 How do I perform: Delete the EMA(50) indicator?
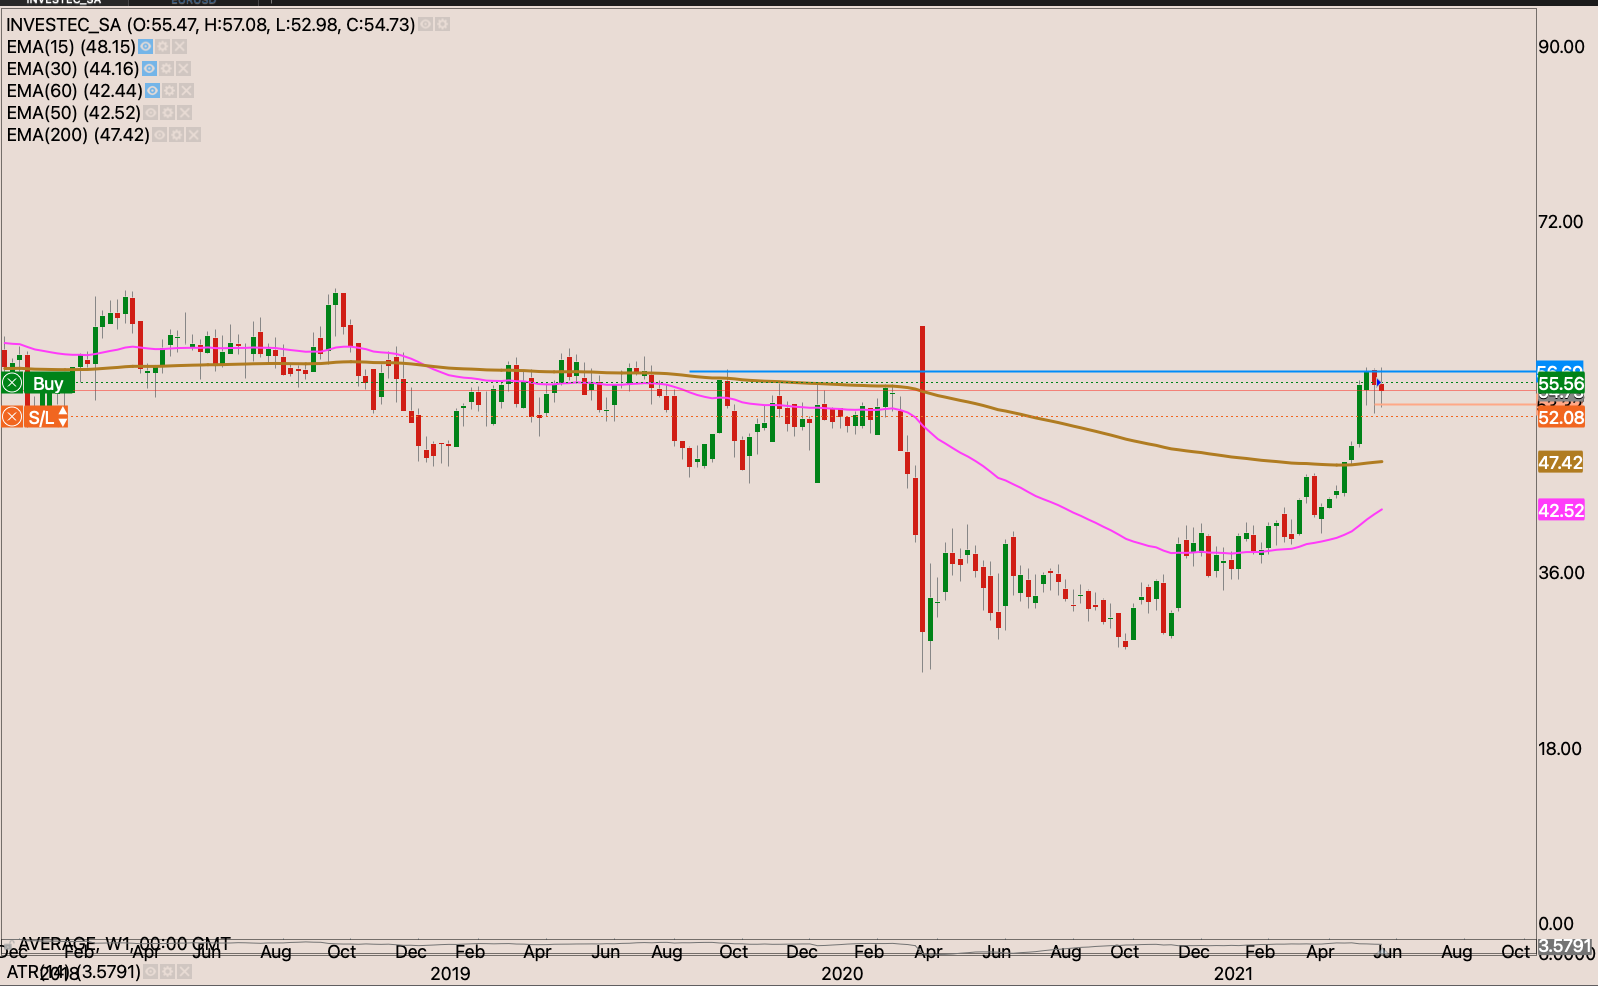point(184,113)
